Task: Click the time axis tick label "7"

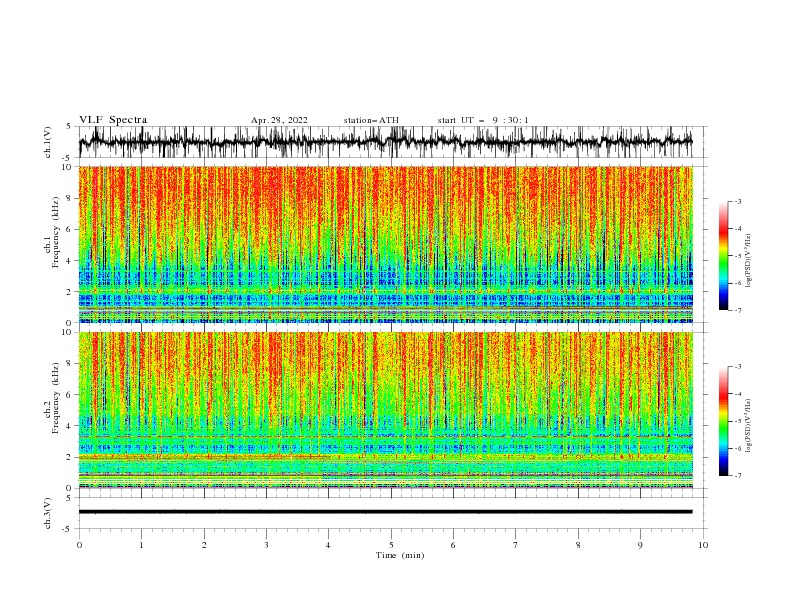Action: coord(516,545)
